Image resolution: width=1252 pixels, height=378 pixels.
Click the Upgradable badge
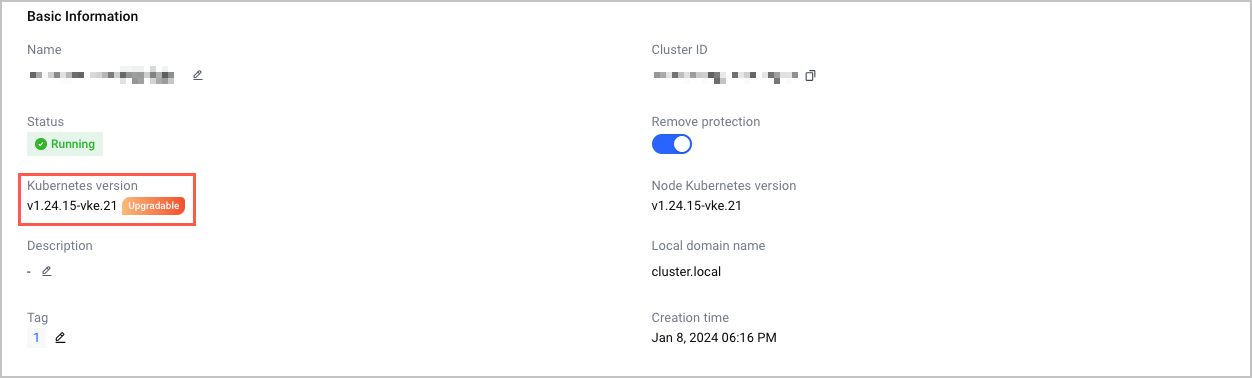(x=154, y=206)
